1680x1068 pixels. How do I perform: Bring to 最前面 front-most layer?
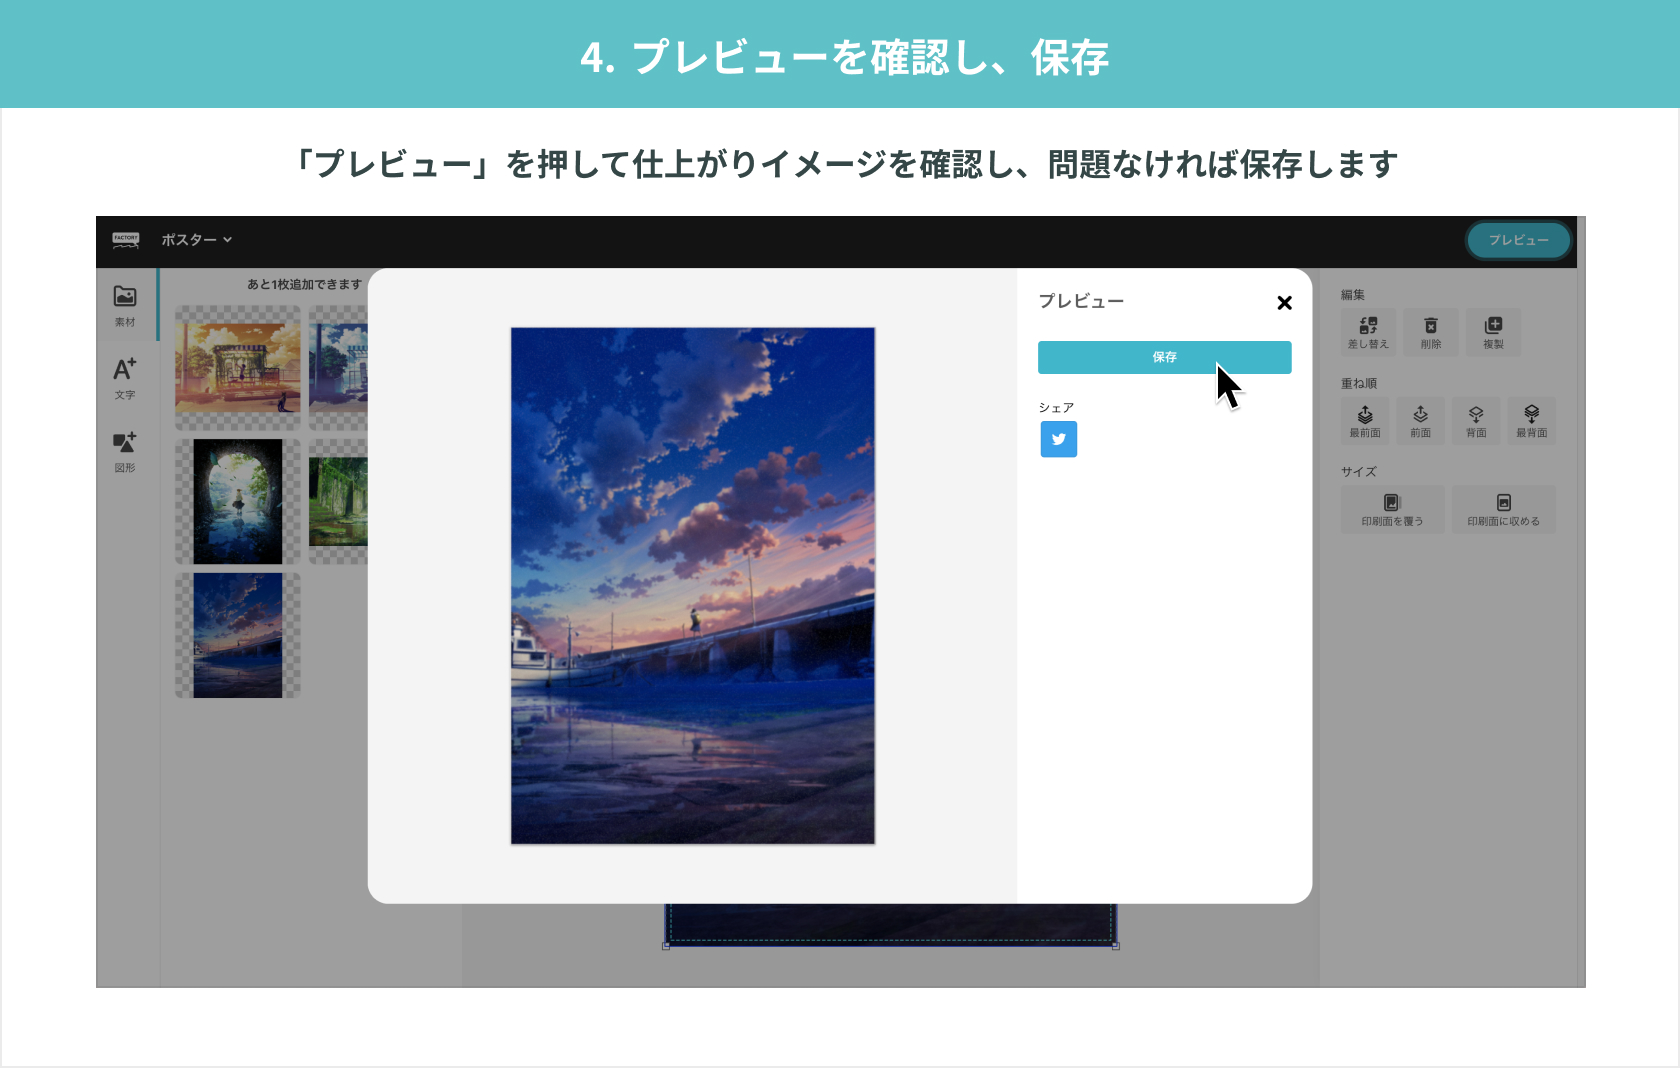(1365, 421)
